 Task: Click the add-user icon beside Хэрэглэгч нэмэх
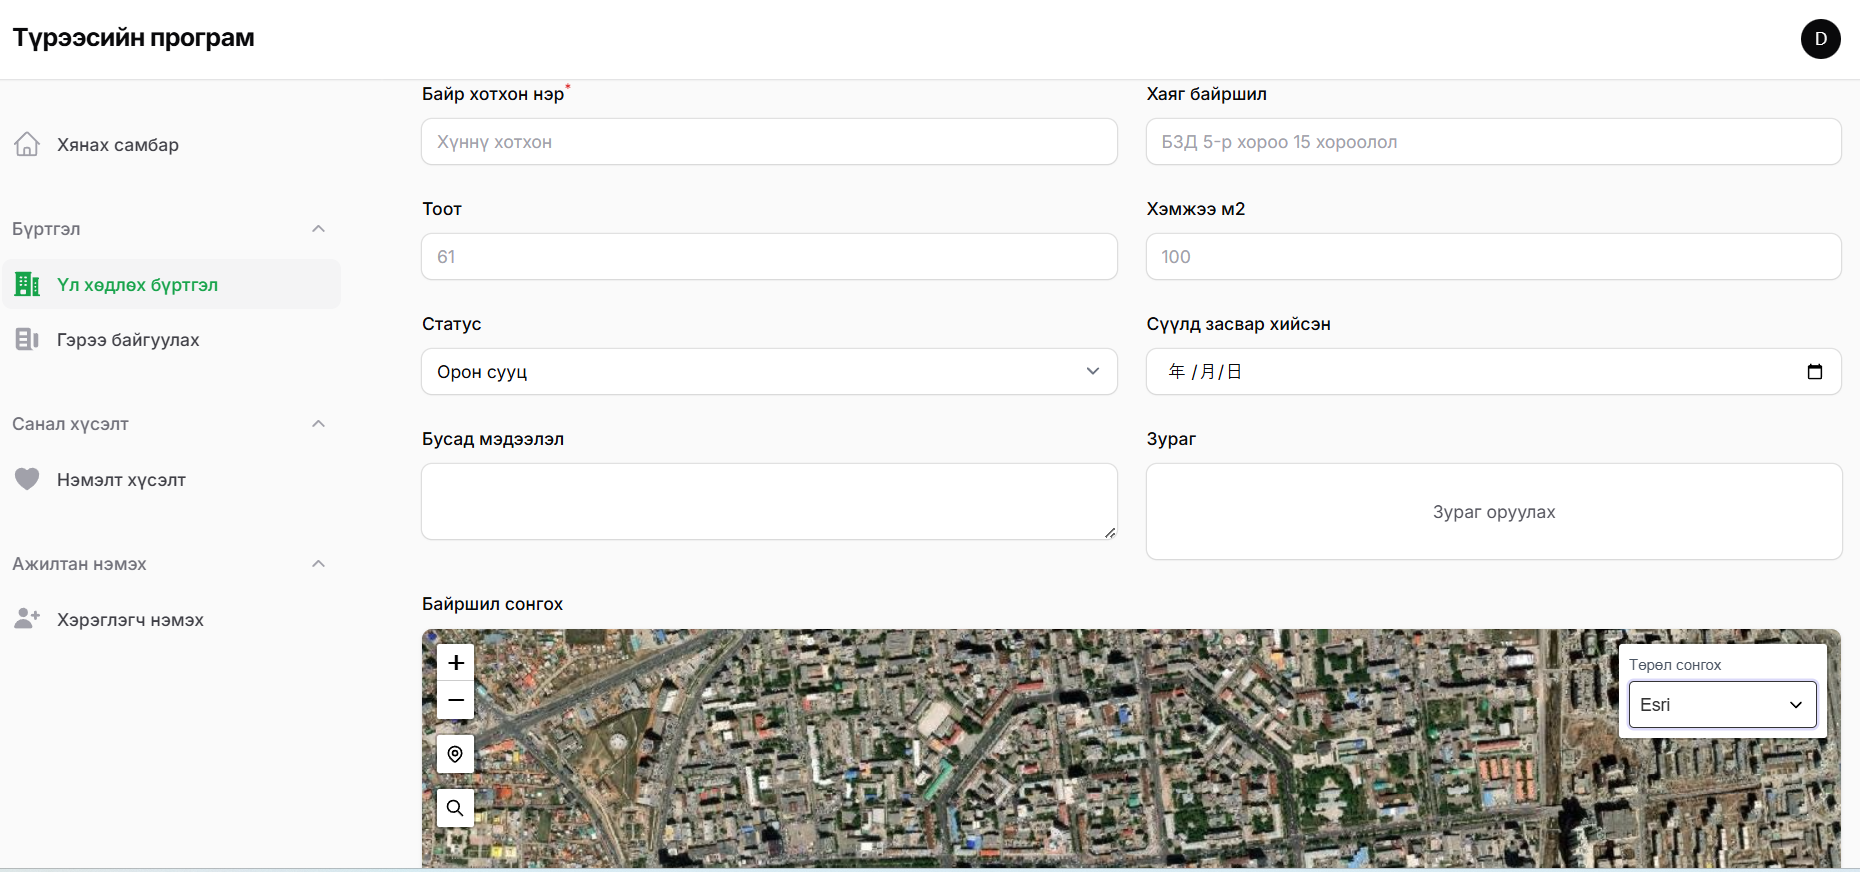pos(27,619)
